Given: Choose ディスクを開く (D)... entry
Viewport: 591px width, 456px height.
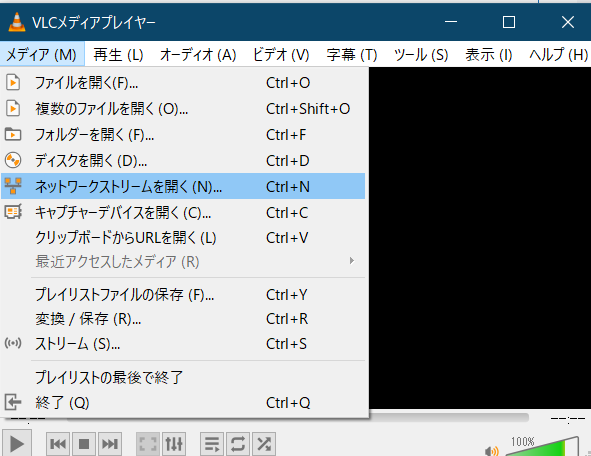Looking at the screenshot, I should click(x=183, y=161).
